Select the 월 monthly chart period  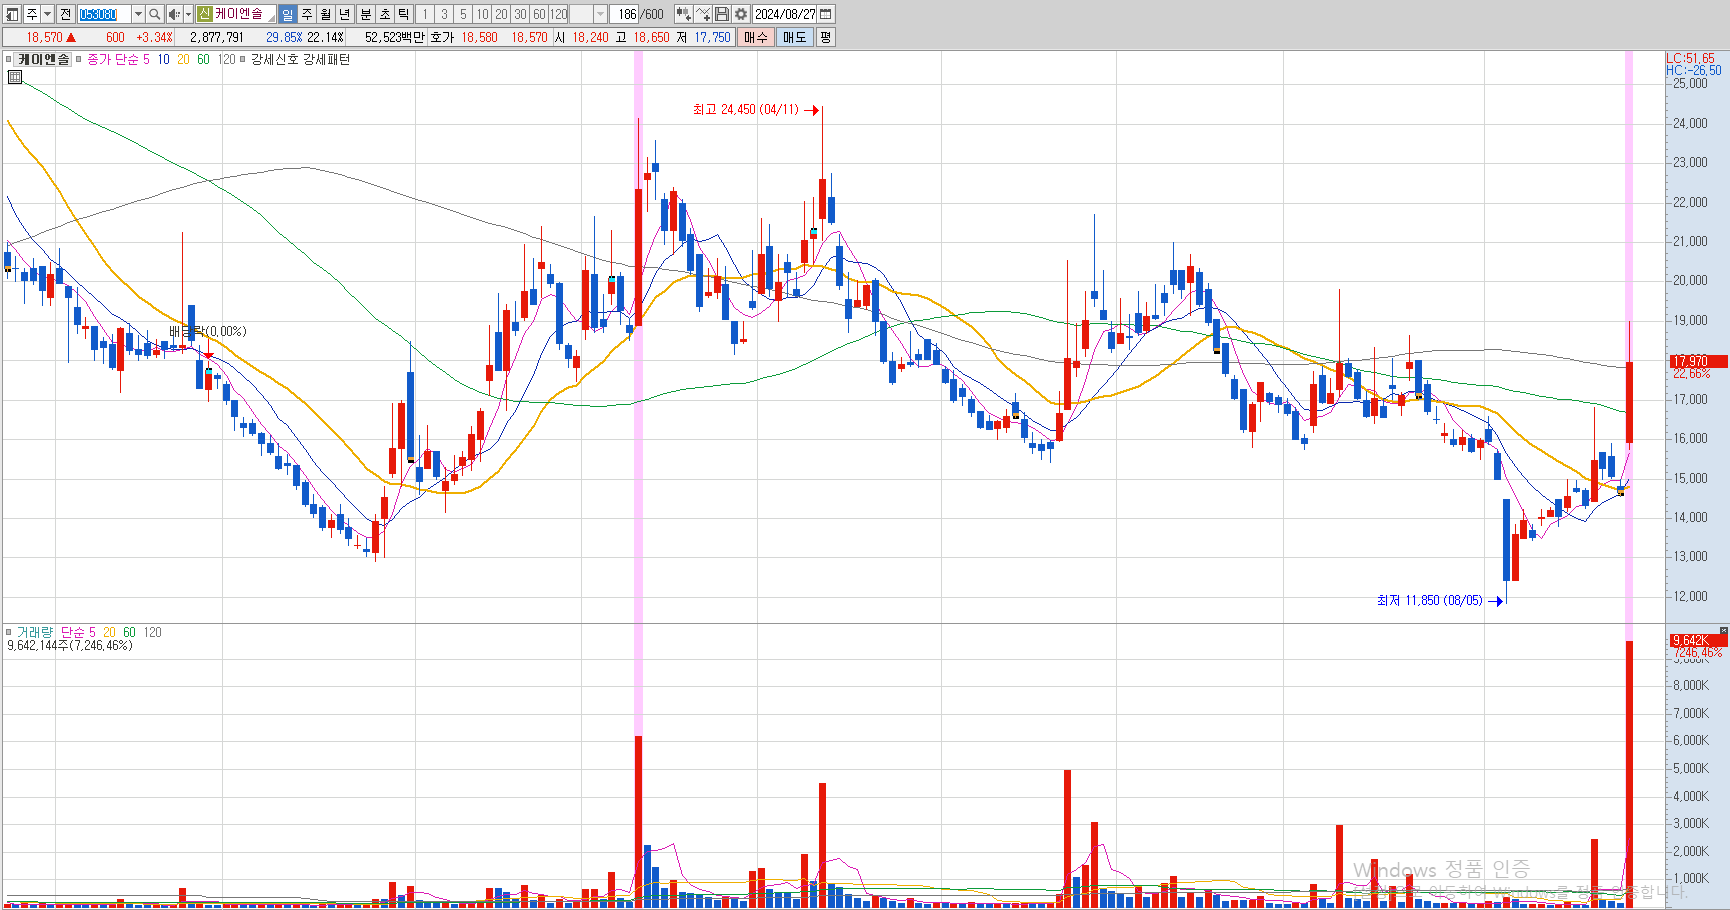coord(326,14)
